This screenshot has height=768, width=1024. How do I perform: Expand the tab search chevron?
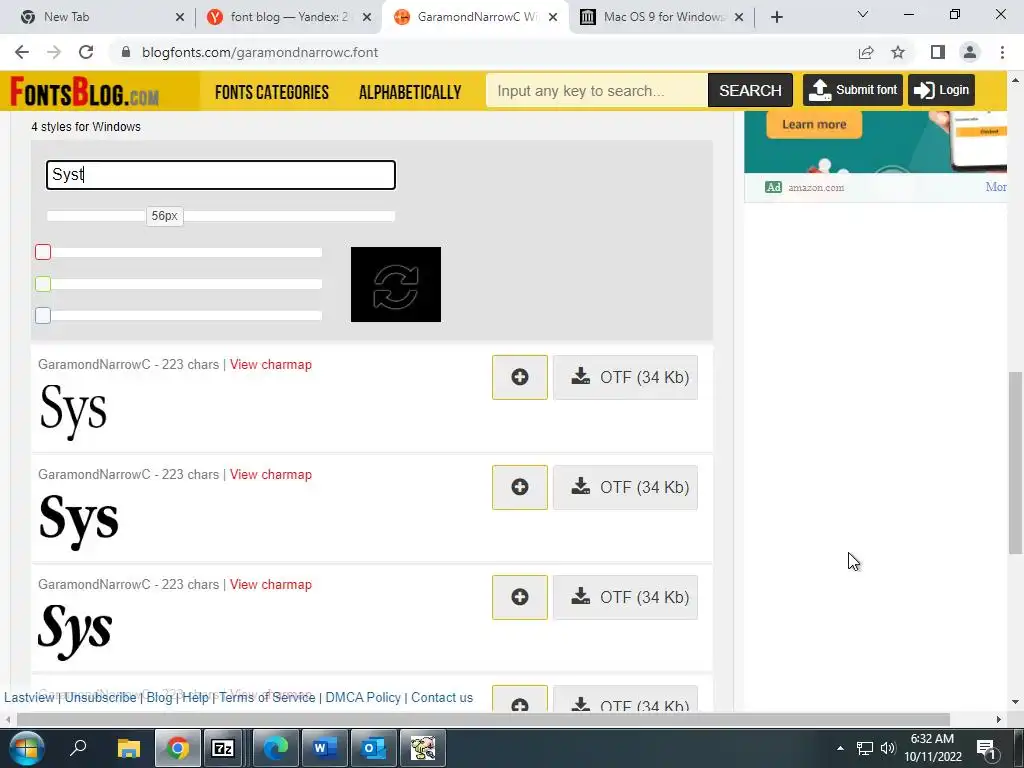863,14
